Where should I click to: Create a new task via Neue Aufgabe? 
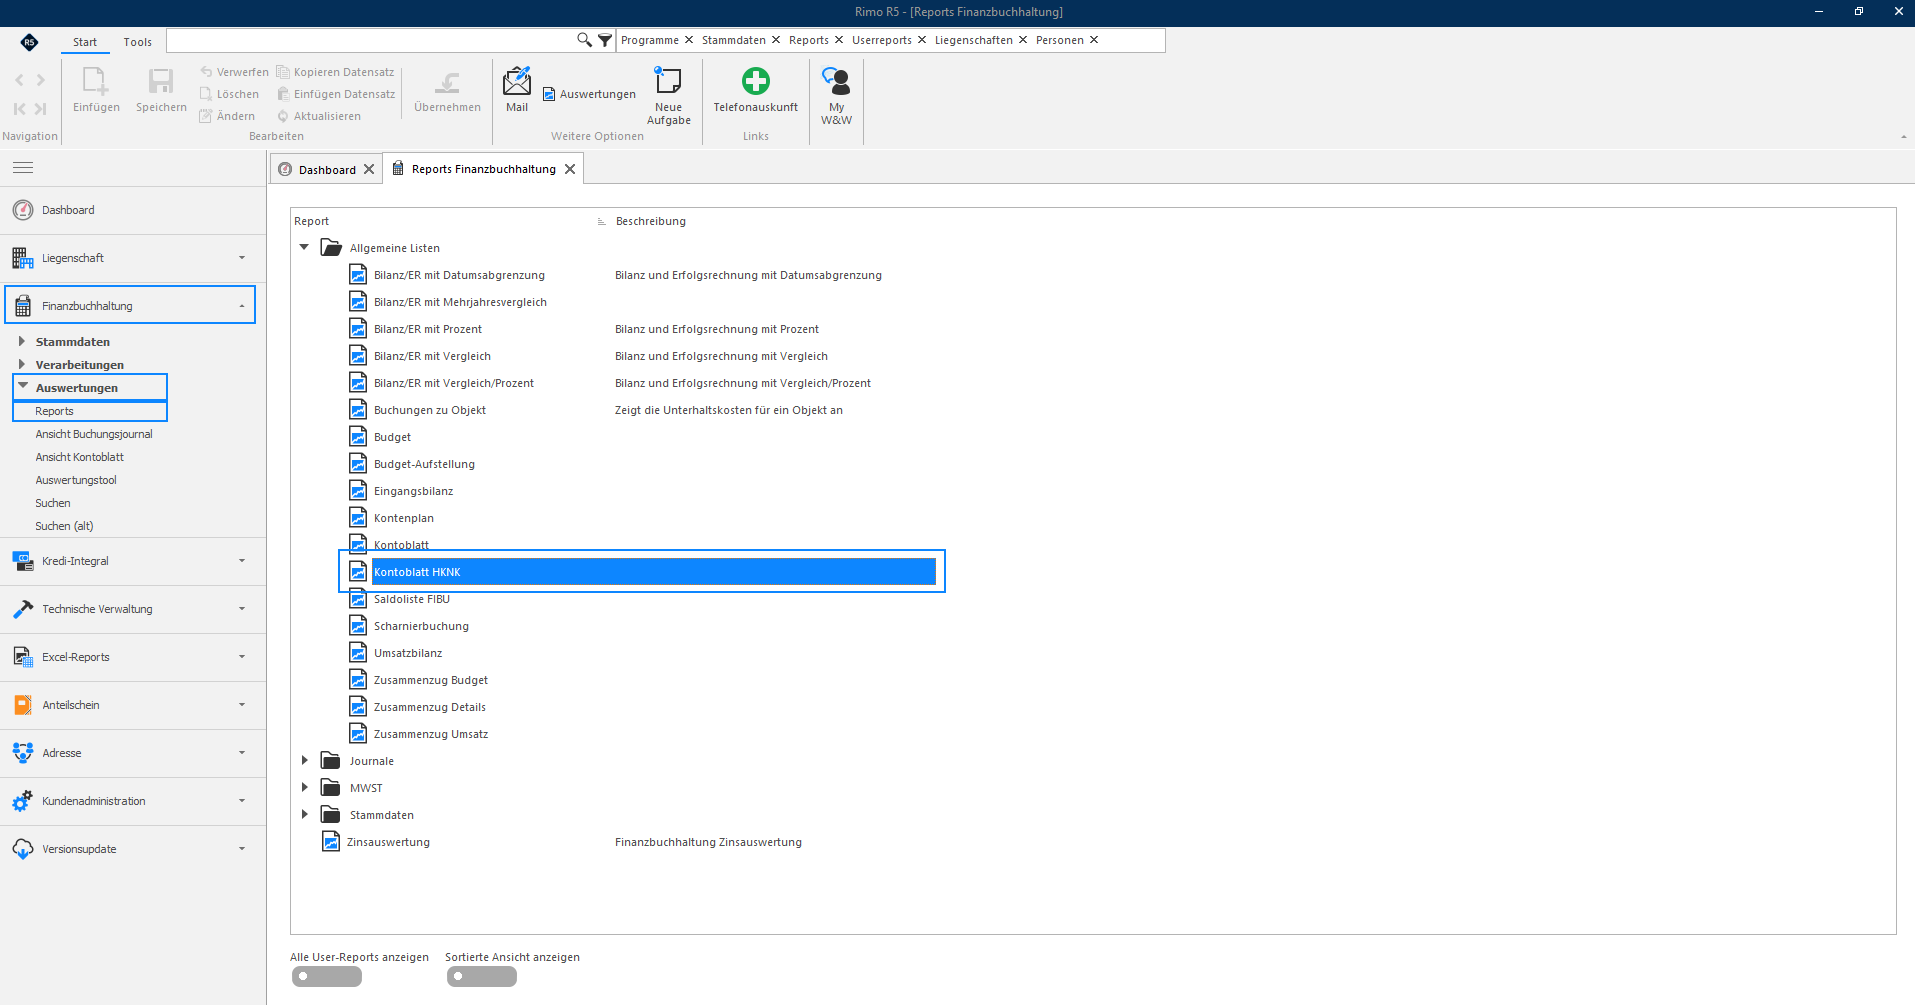pos(668,82)
